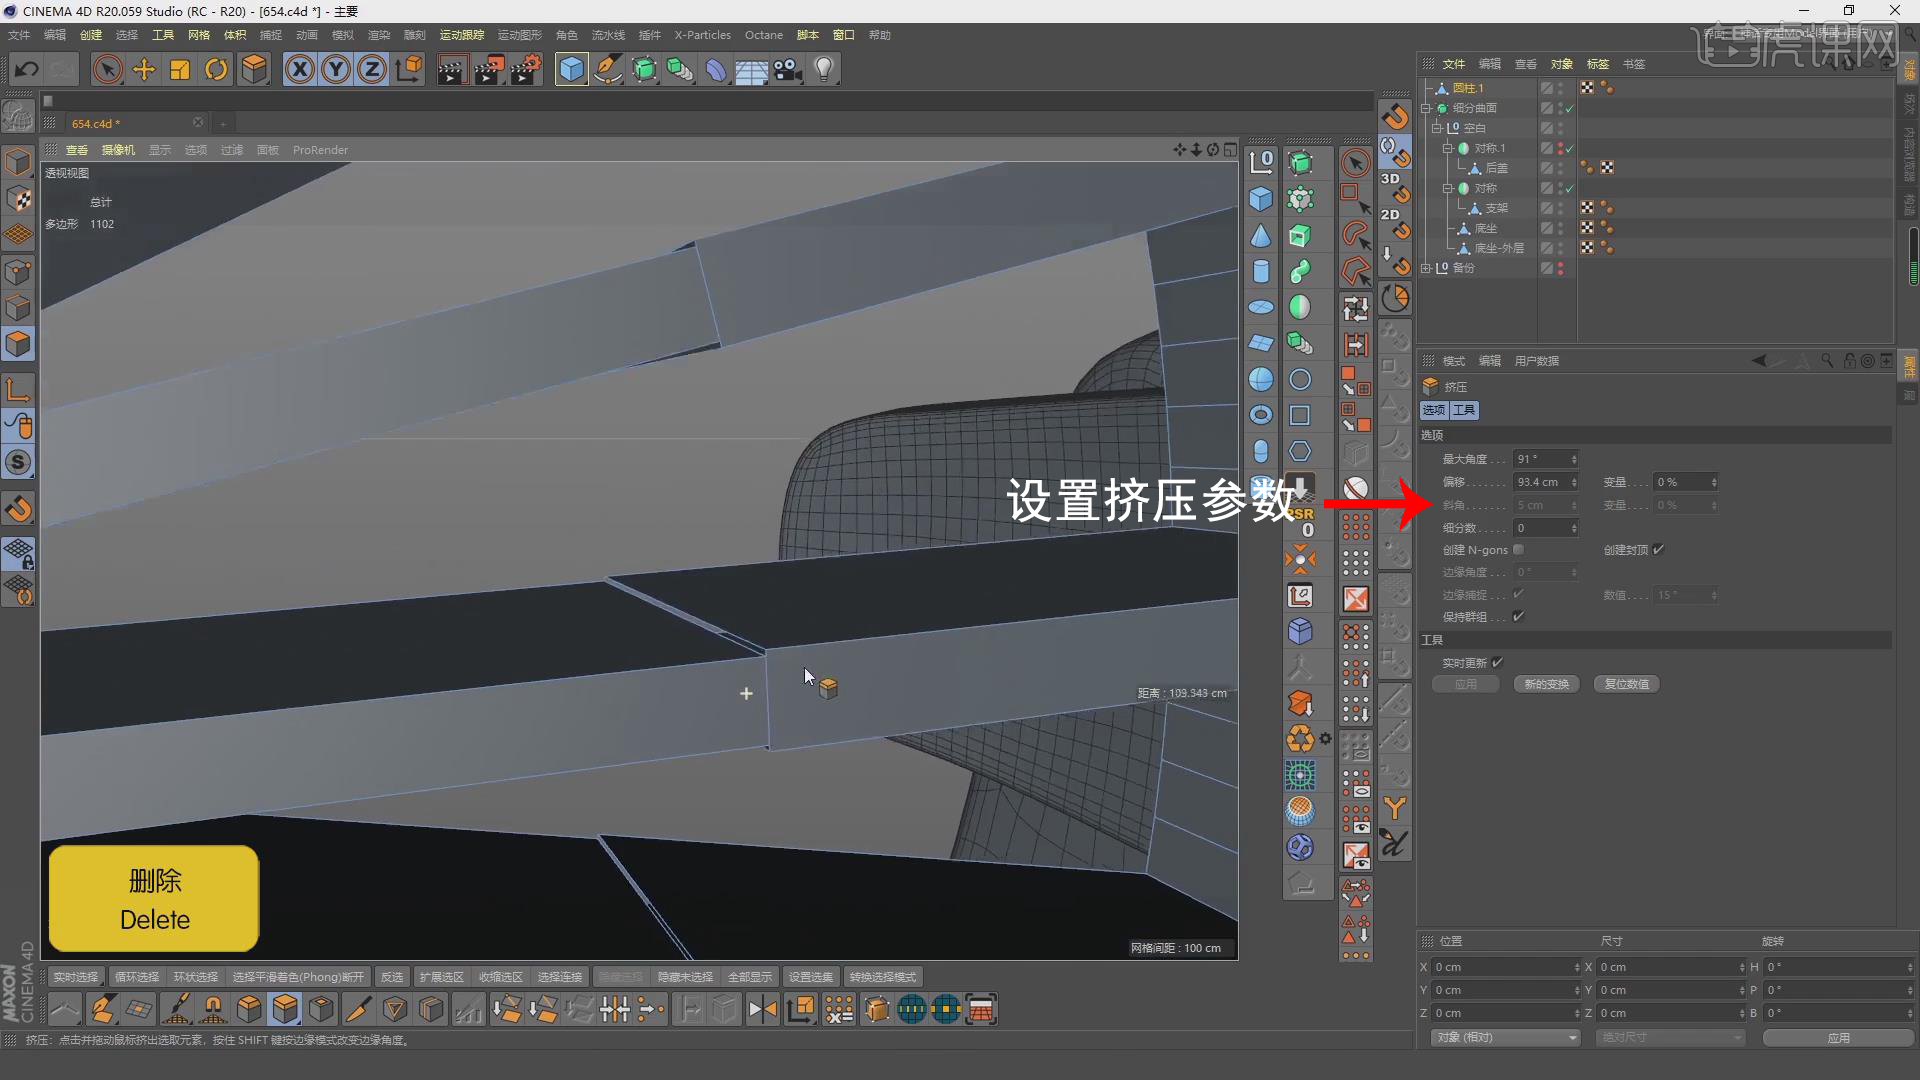Collapse the 对称 object hierarchy
This screenshot has height=1080, width=1920.
(x=1448, y=187)
